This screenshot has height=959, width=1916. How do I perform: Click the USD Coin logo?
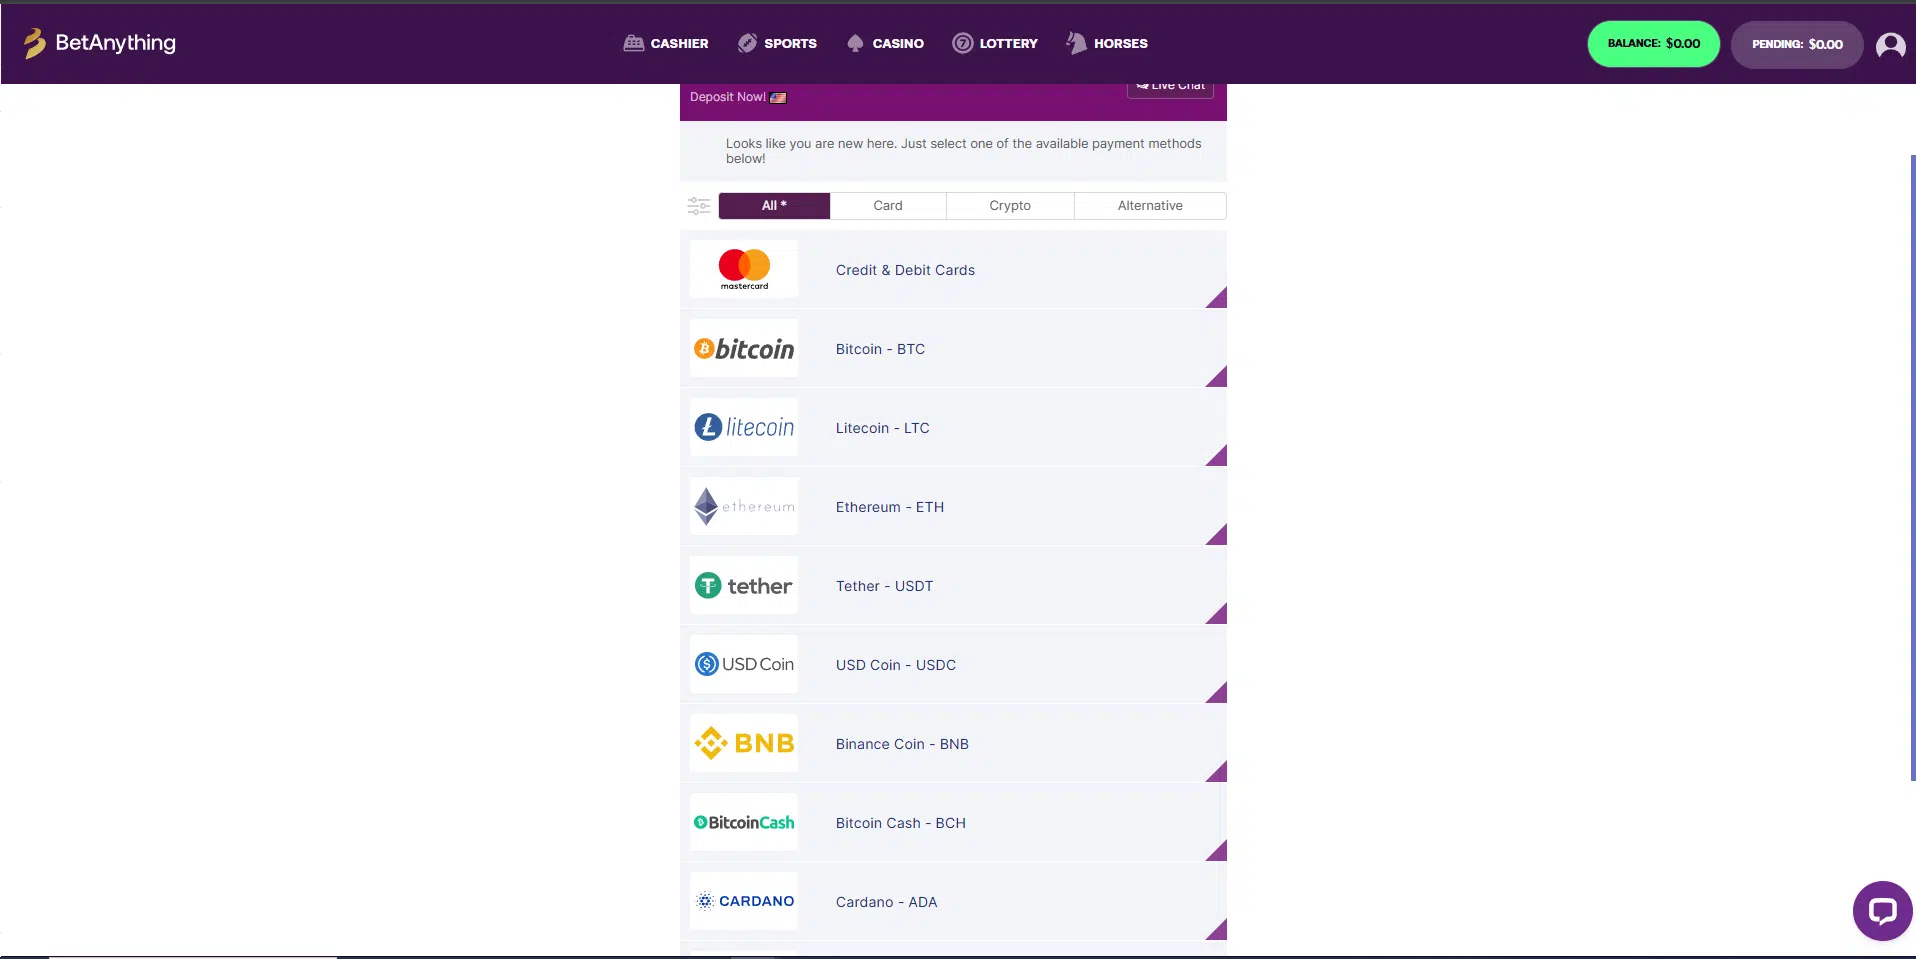744,664
